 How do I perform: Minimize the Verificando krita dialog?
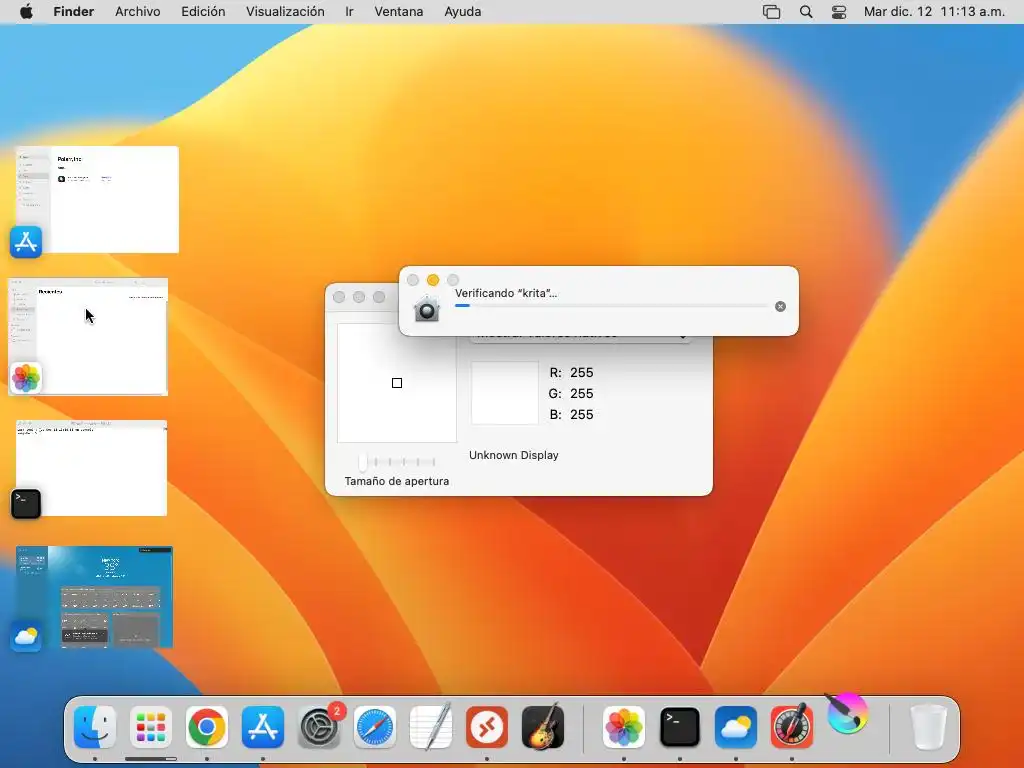click(x=433, y=280)
